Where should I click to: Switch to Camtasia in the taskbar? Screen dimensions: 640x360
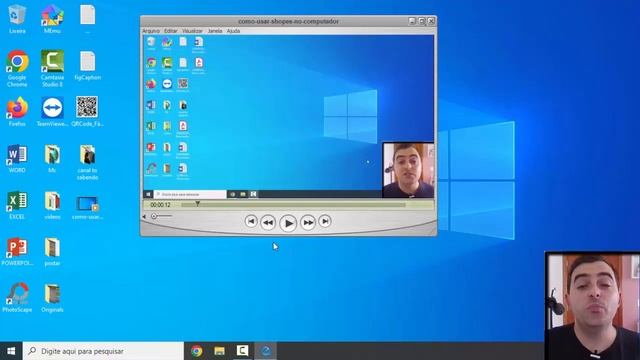pos(242,351)
